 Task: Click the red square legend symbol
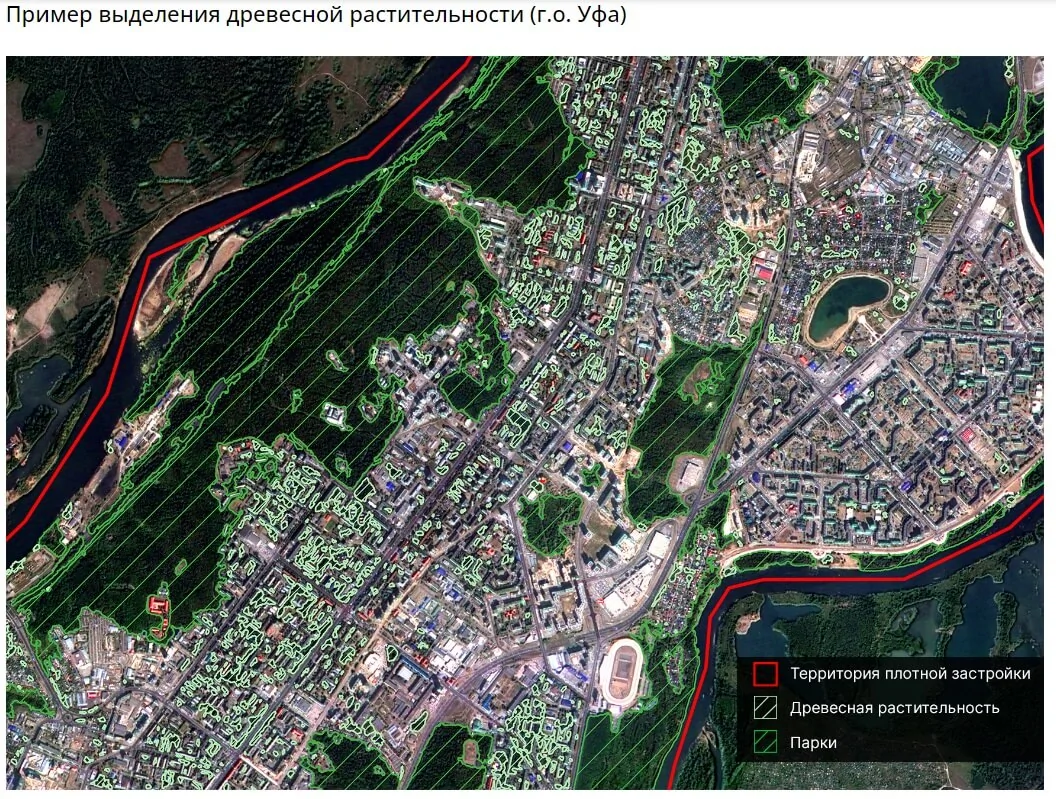click(765, 674)
